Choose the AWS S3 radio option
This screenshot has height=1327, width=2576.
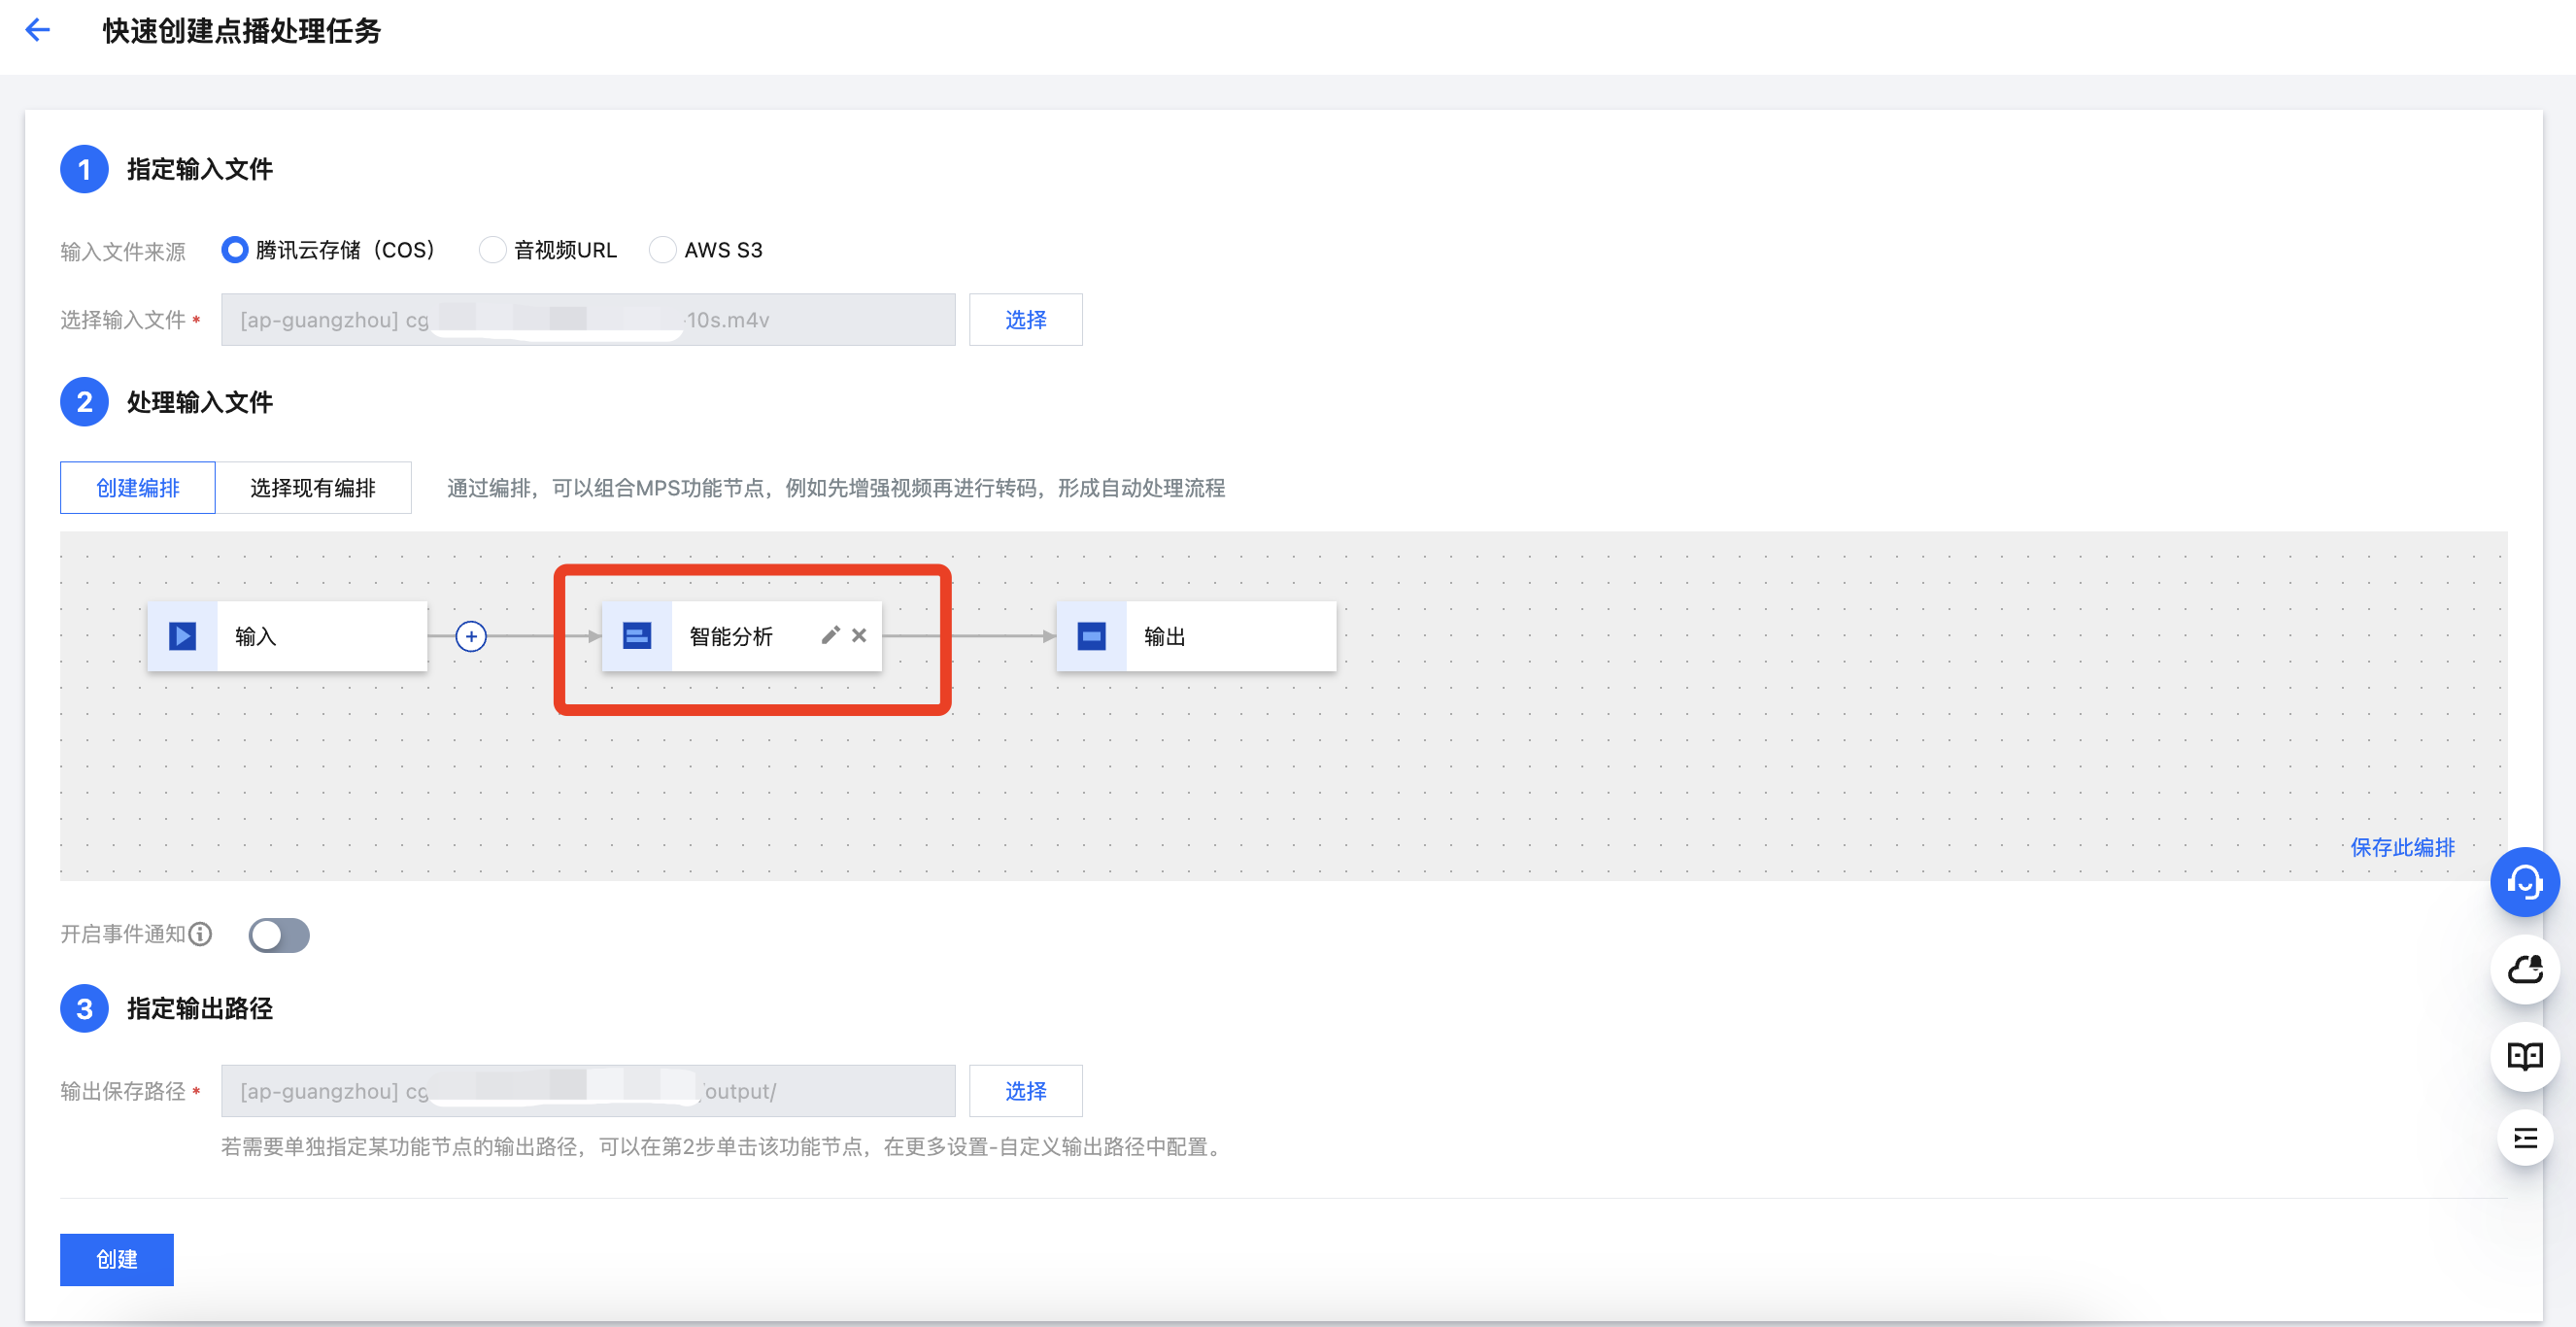tap(662, 250)
